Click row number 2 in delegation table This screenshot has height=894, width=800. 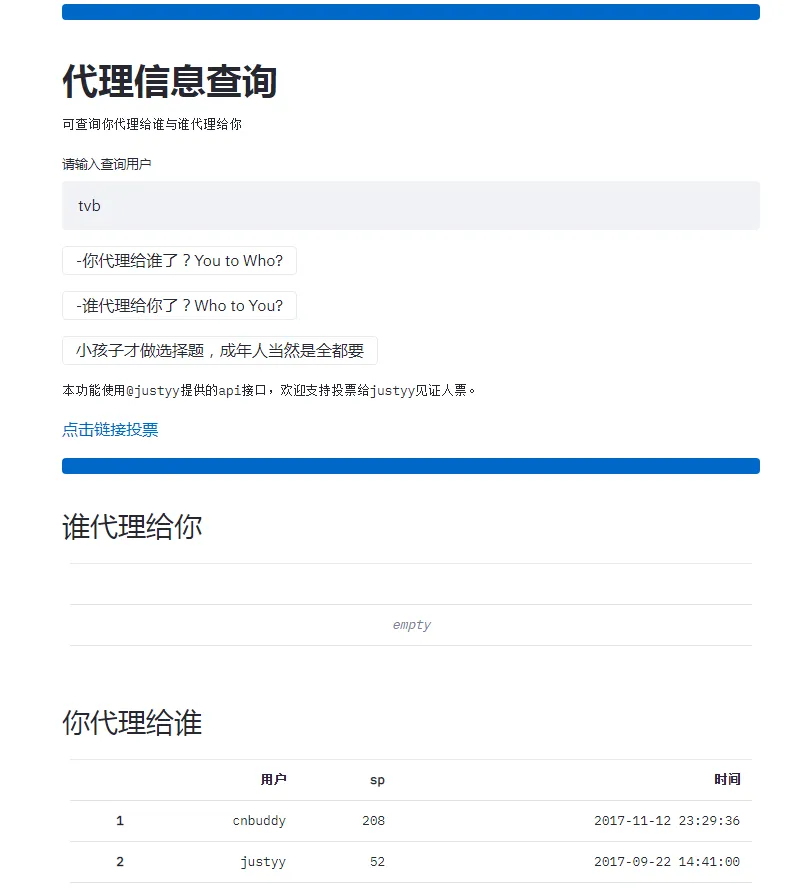[x=120, y=862]
